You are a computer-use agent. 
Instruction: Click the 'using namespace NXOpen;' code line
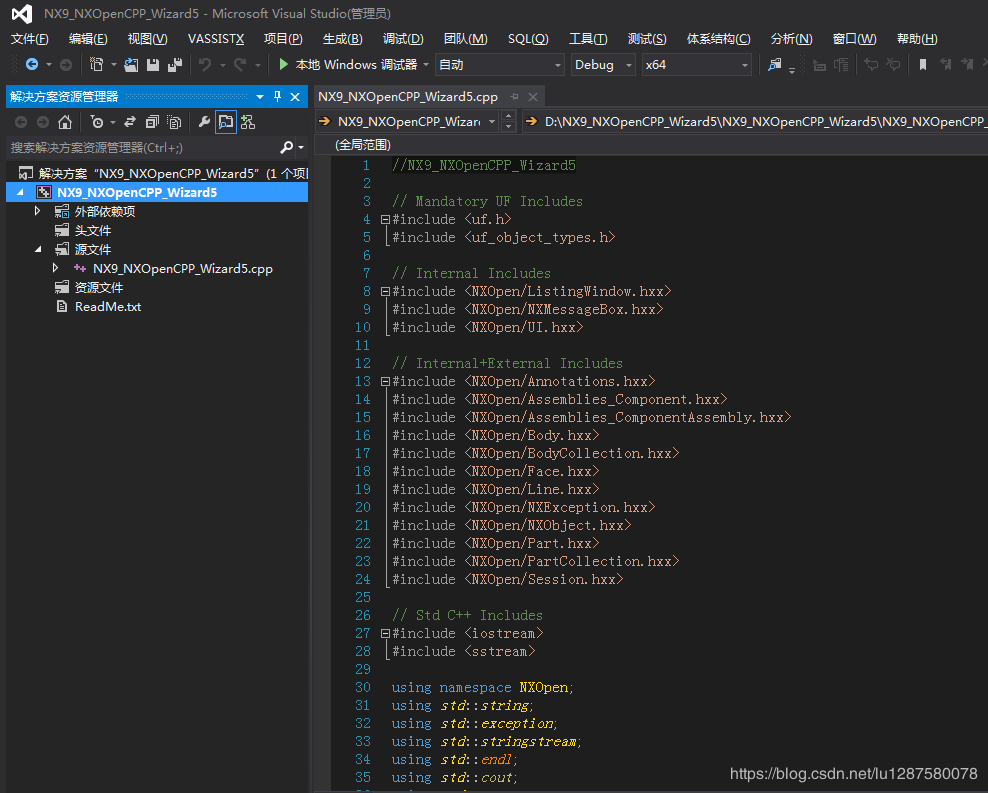click(483, 688)
